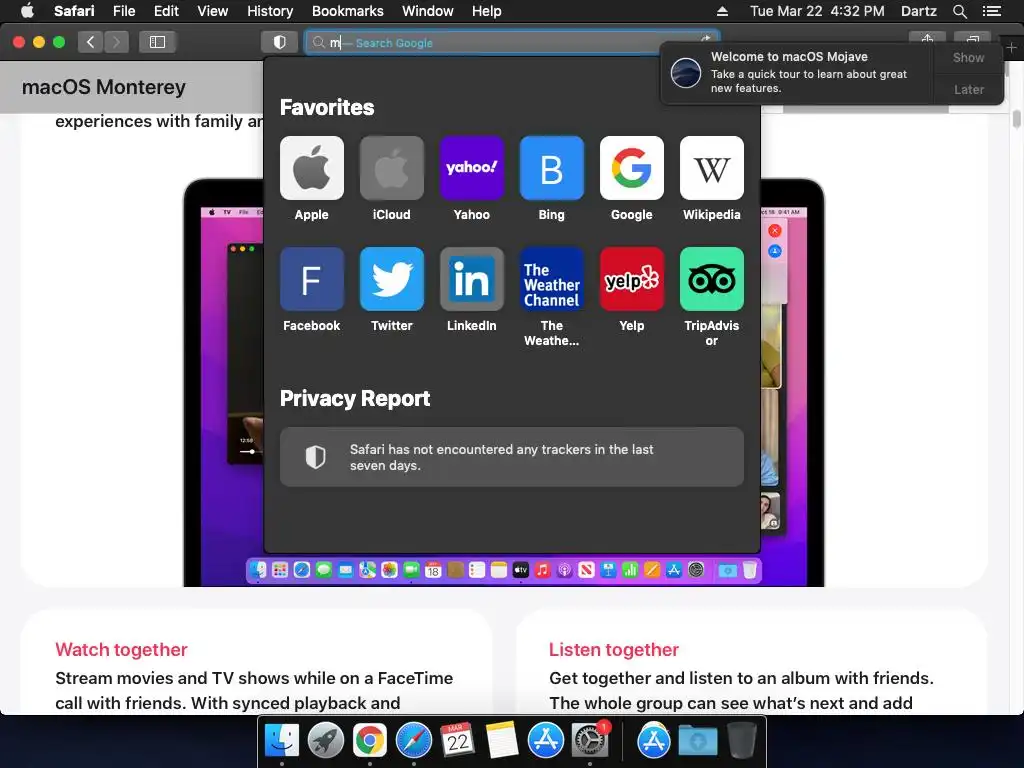Open Spotlight search in menu bar
Viewport: 1024px width, 768px height.
click(x=959, y=11)
